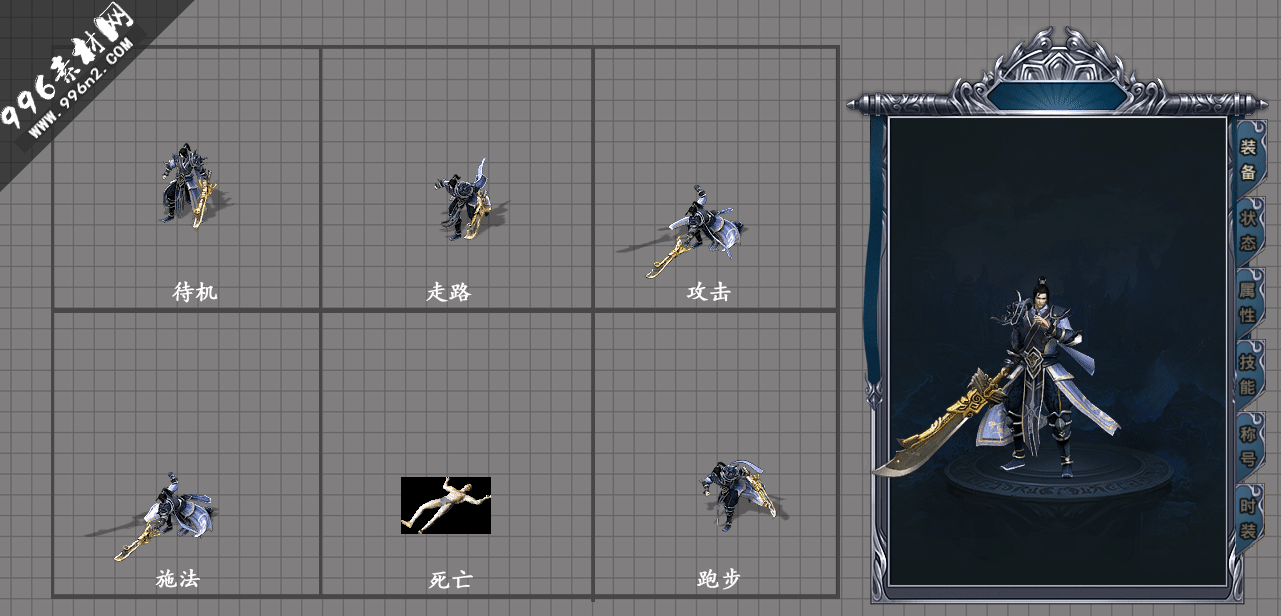This screenshot has width=1281, height=616.
Task: Switch to the 称号 title tab
Action: [x=1248, y=446]
